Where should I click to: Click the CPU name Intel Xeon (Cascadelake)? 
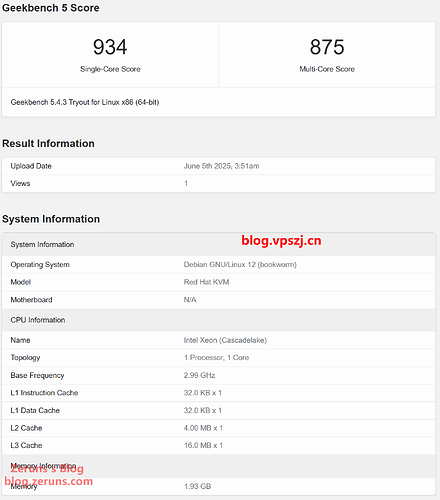[225, 340]
